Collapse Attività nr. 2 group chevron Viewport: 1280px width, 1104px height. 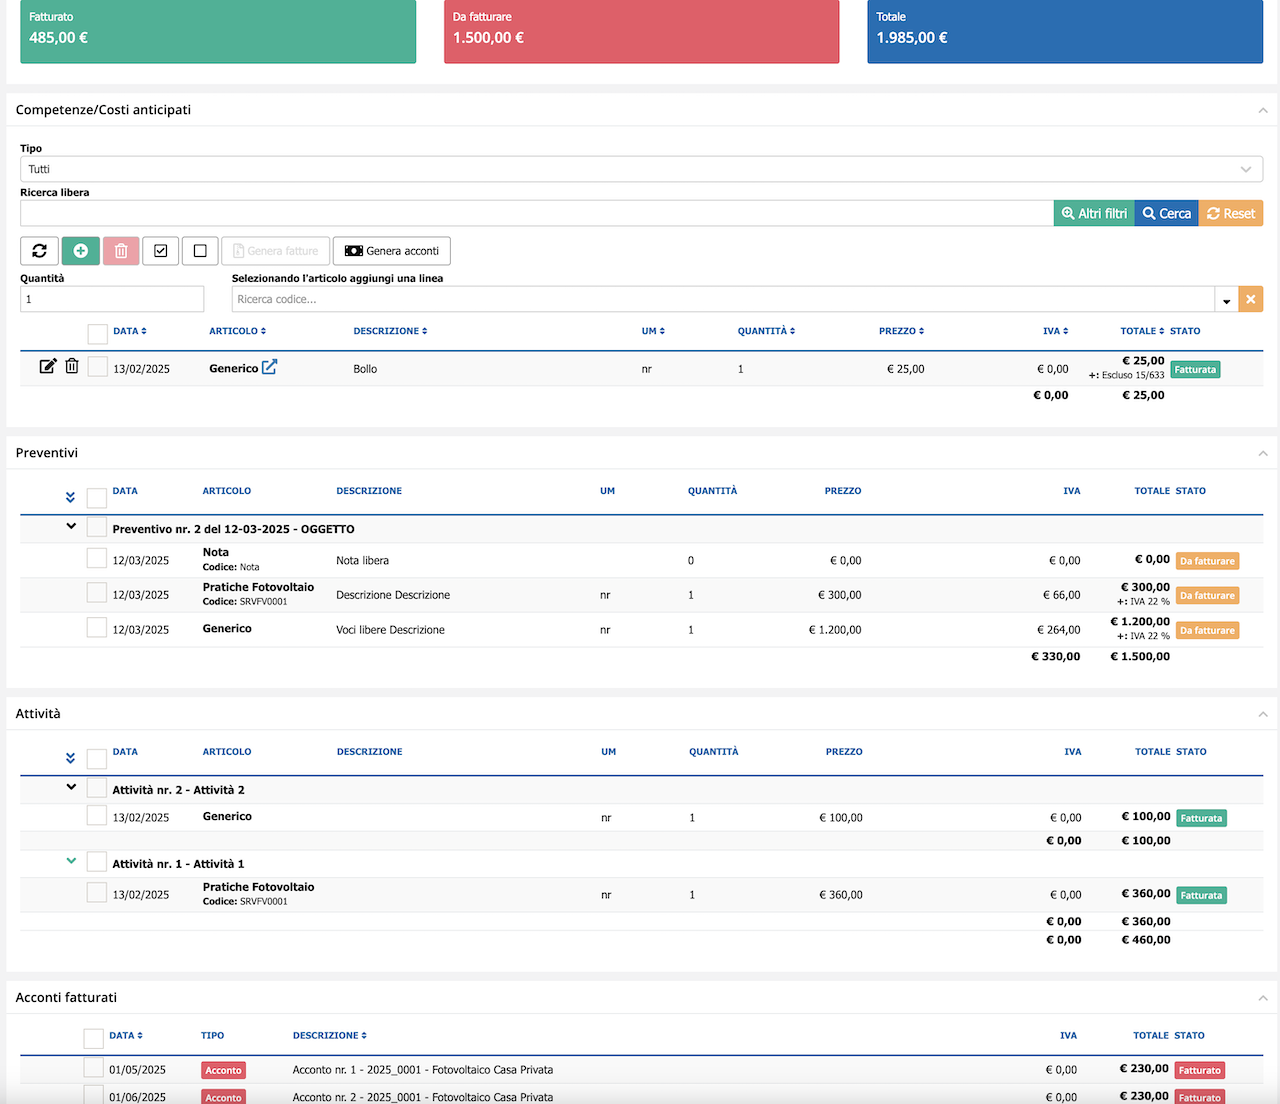[71, 787]
